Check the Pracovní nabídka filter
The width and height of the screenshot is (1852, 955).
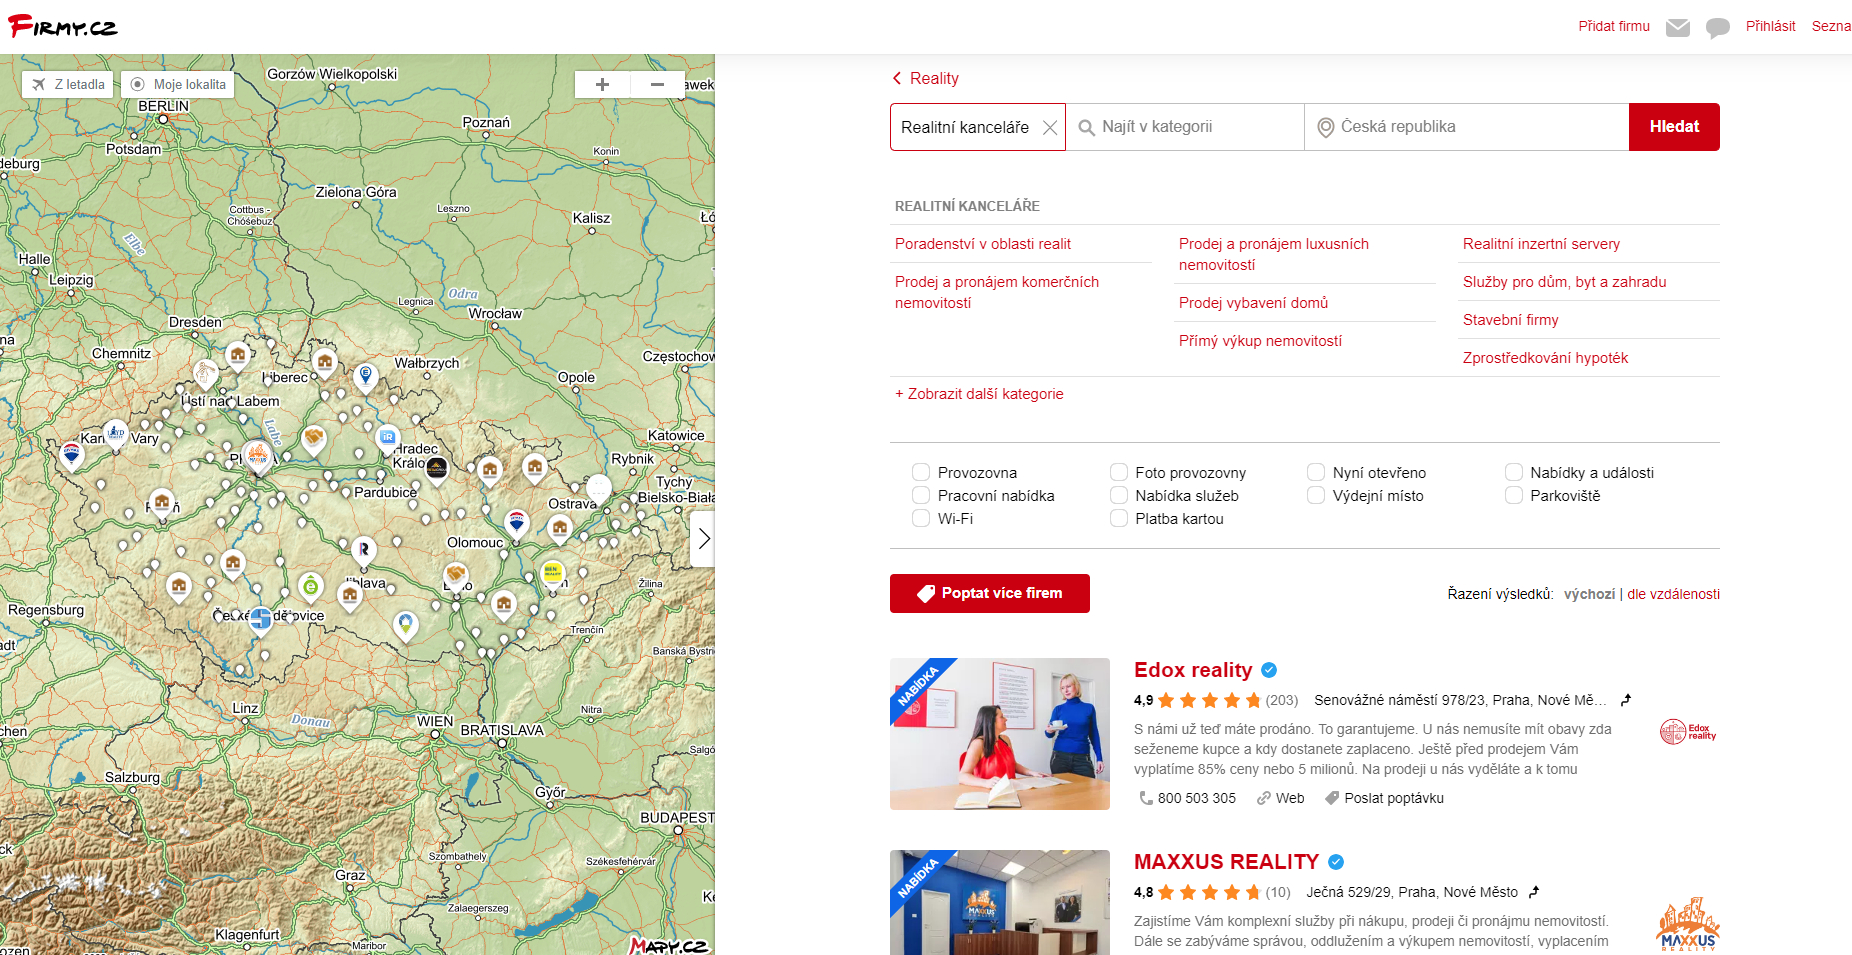click(x=921, y=495)
